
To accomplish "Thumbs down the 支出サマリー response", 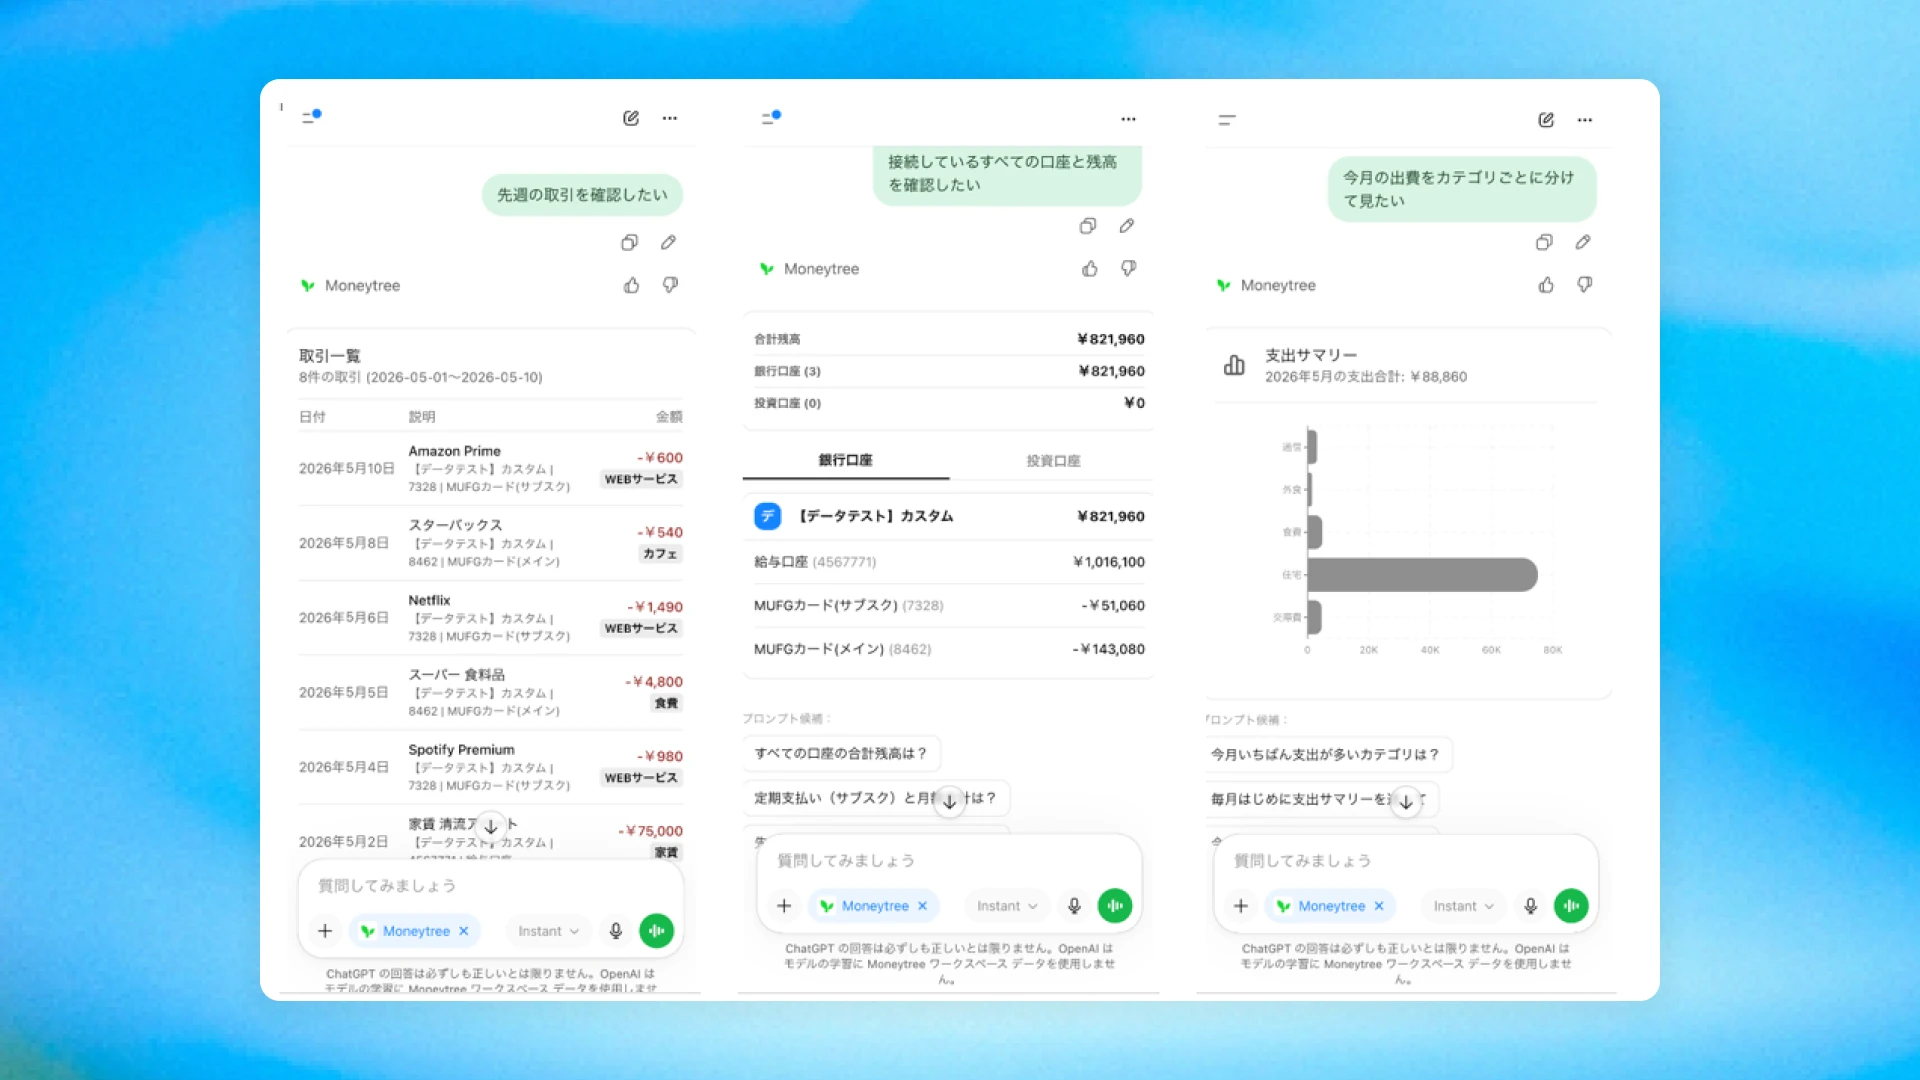I will (1585, 285).
